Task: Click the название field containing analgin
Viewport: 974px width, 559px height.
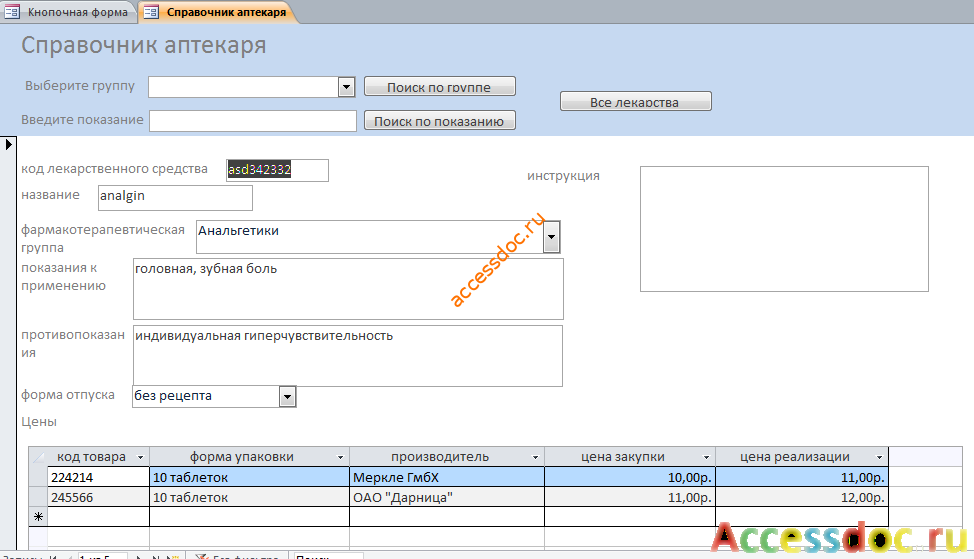Action: point(175,198)
